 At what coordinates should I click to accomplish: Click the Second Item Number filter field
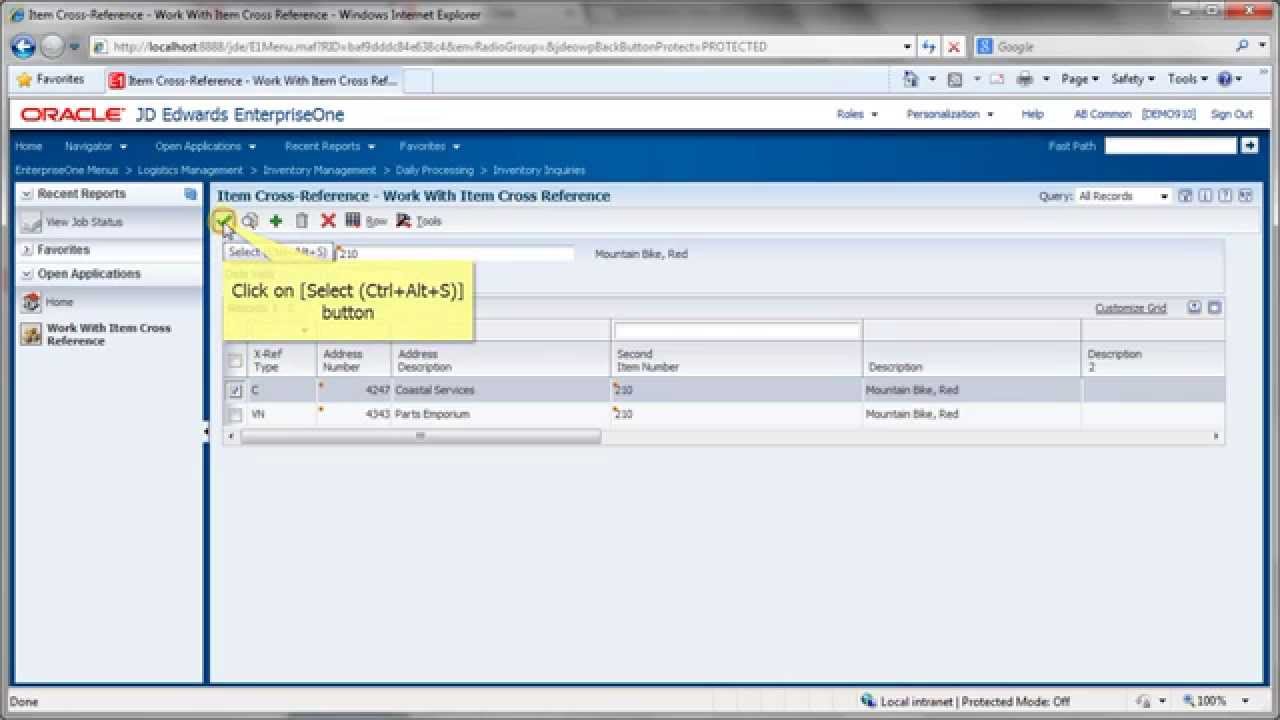(x=737, y=331)
